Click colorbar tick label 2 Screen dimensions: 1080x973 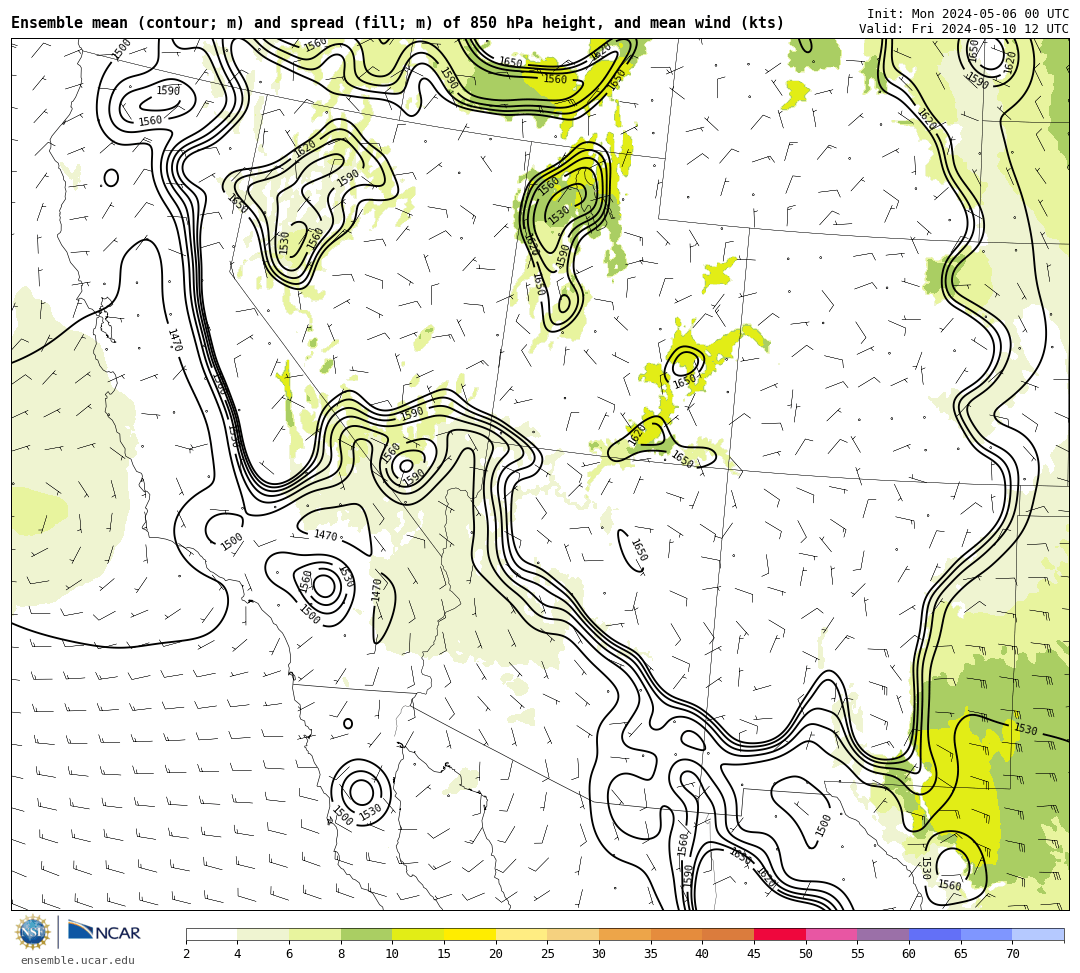click(186, 954)
